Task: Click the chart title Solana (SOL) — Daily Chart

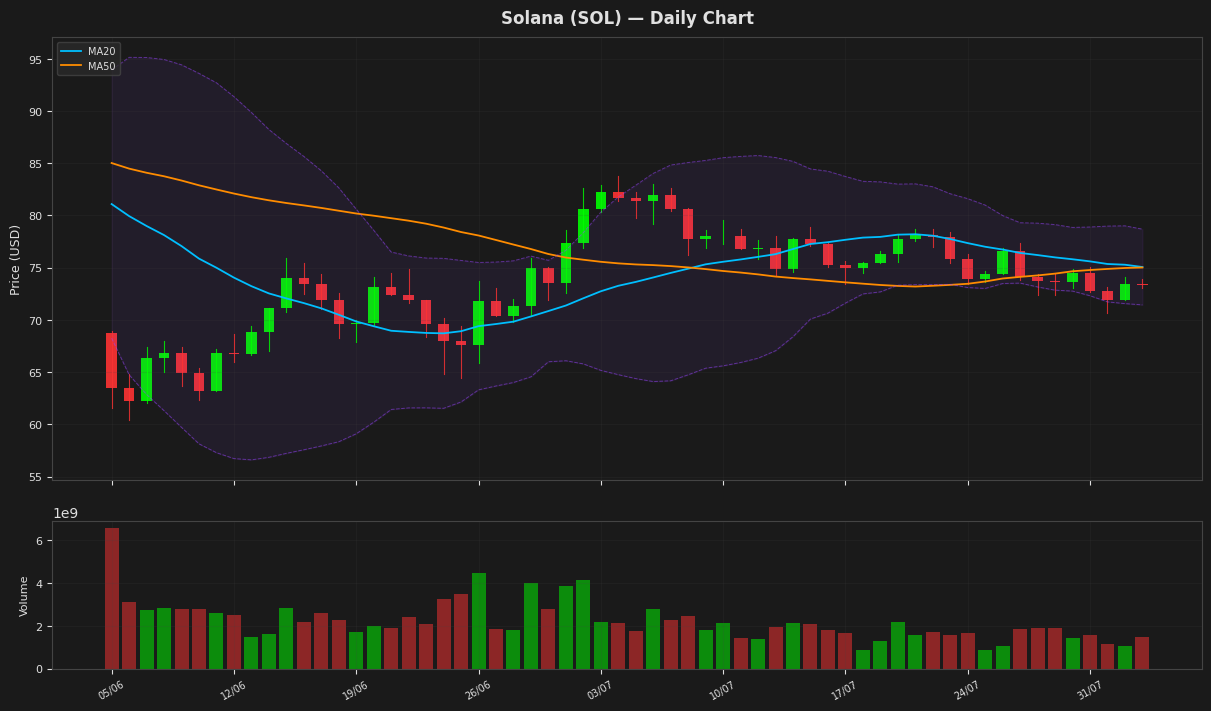Action: click(x=627, y=19)
